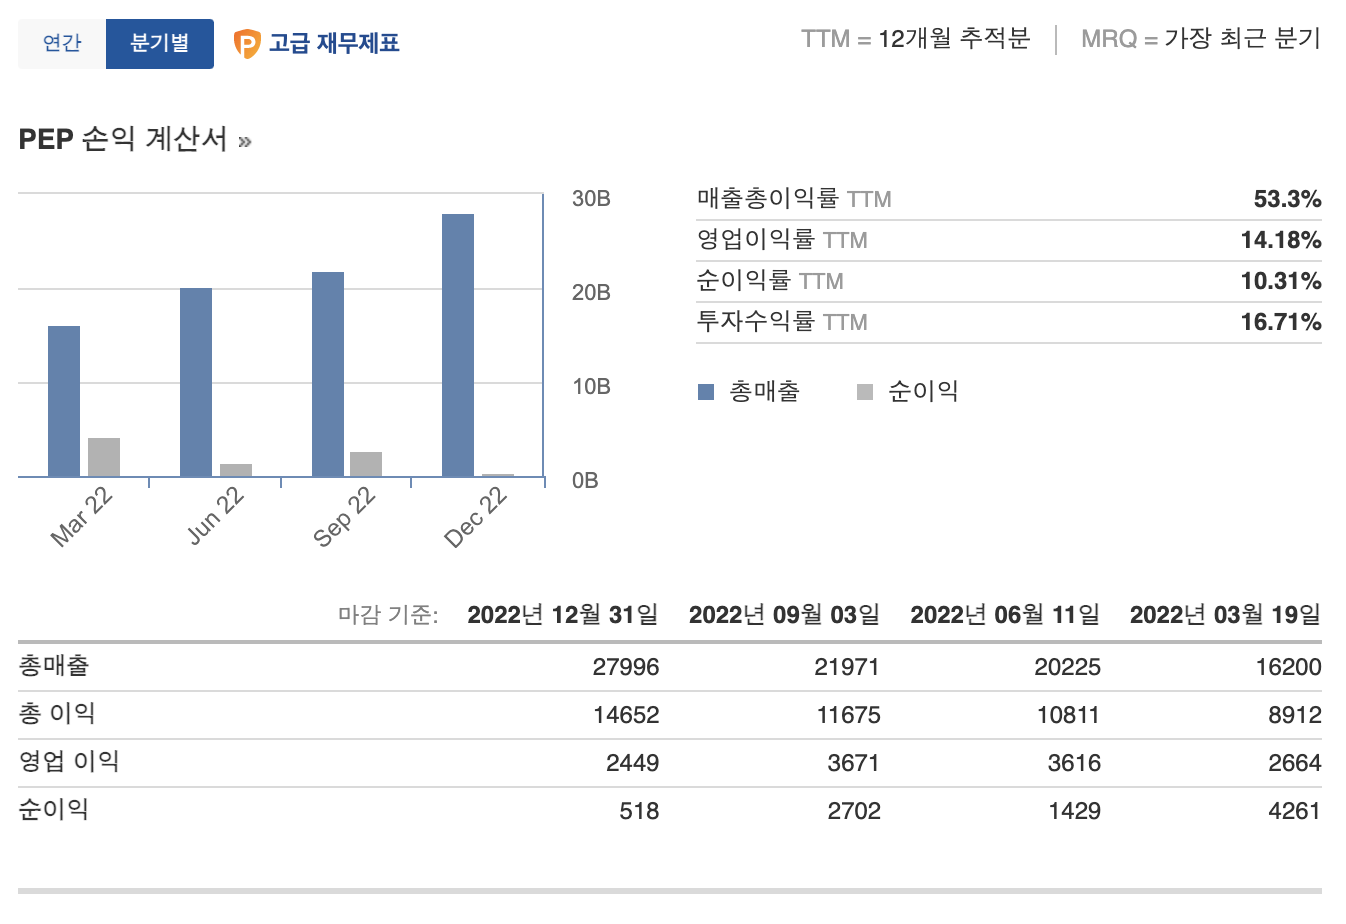Click the 순이익 table row label
The width and height of the screenshot is (1346, 924).
54,810
